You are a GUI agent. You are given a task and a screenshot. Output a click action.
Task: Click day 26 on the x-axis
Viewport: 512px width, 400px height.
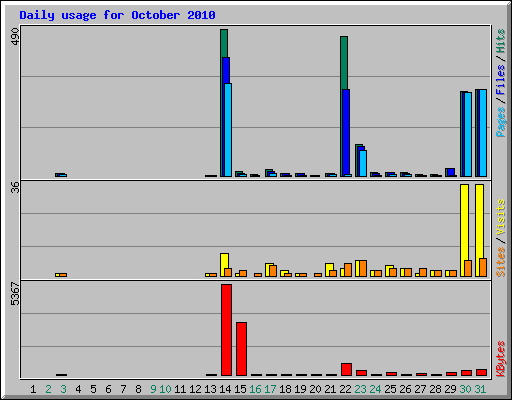(x=405, y=389)
